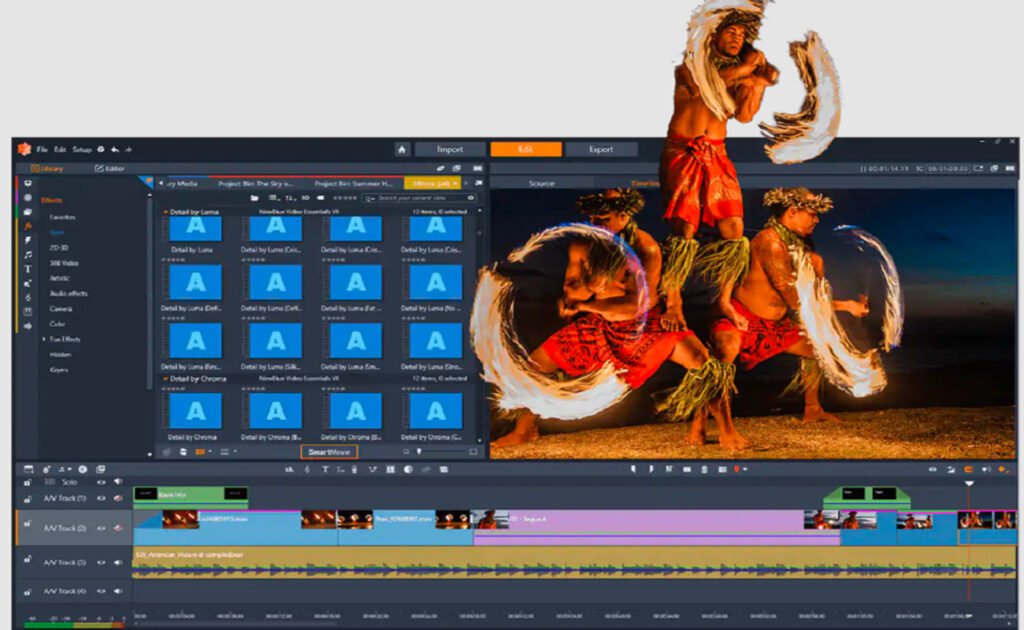Click the Home icon beside Import

click(x=402, y=149)
